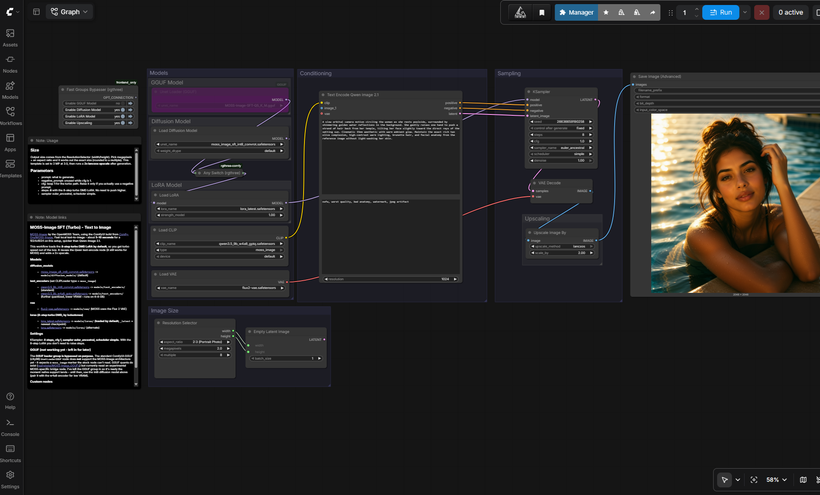
Task: Open the clip_name combo in Load CLIP
Action: pos(220,244)
